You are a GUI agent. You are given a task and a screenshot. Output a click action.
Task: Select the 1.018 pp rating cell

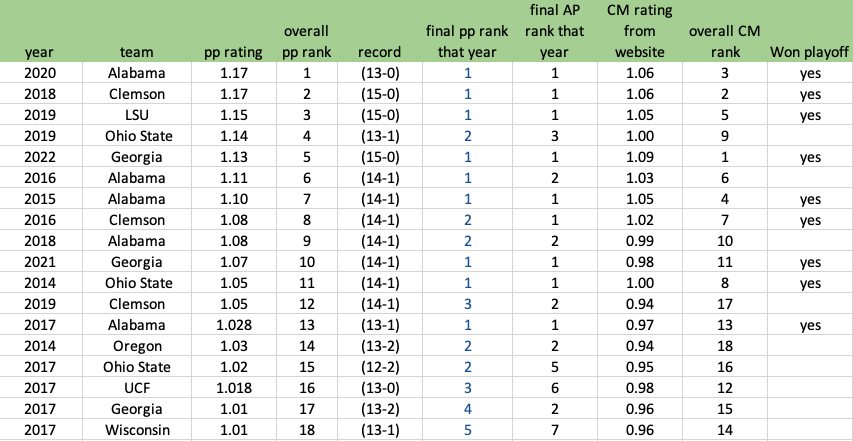click(x=233, y=388)
